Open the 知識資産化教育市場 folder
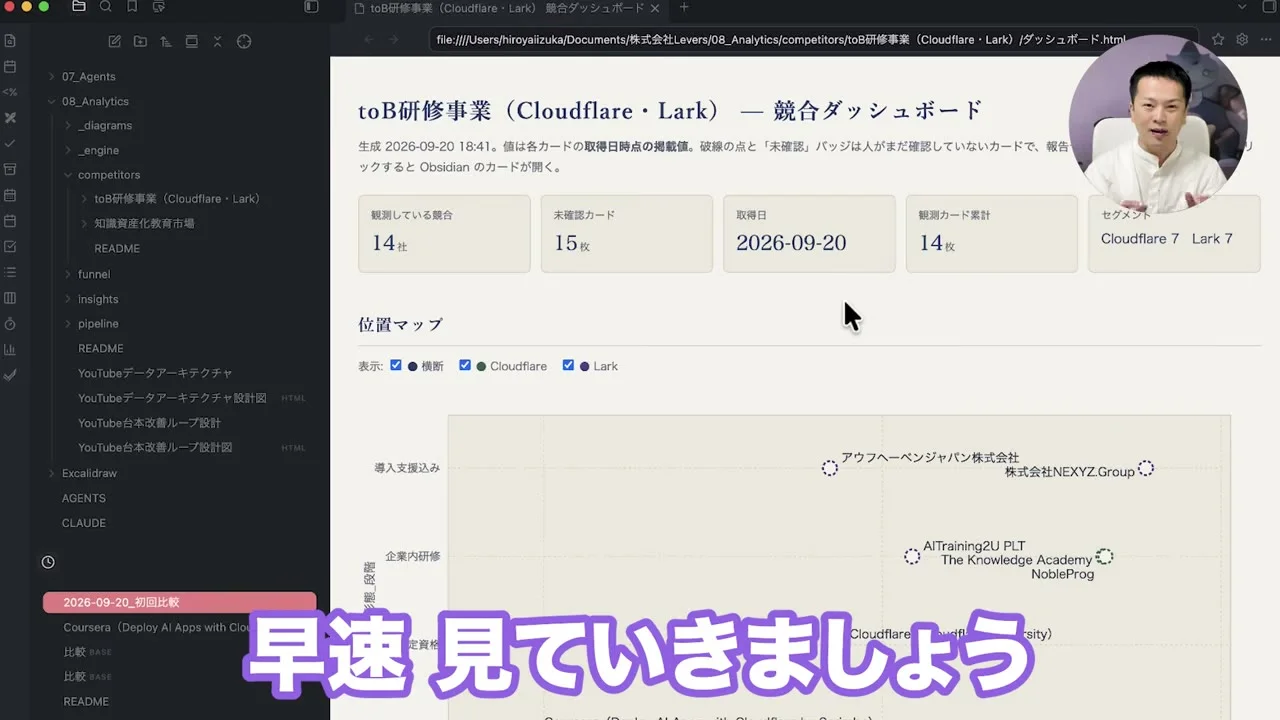This screenshot has width=1280, height=720. 144,224
